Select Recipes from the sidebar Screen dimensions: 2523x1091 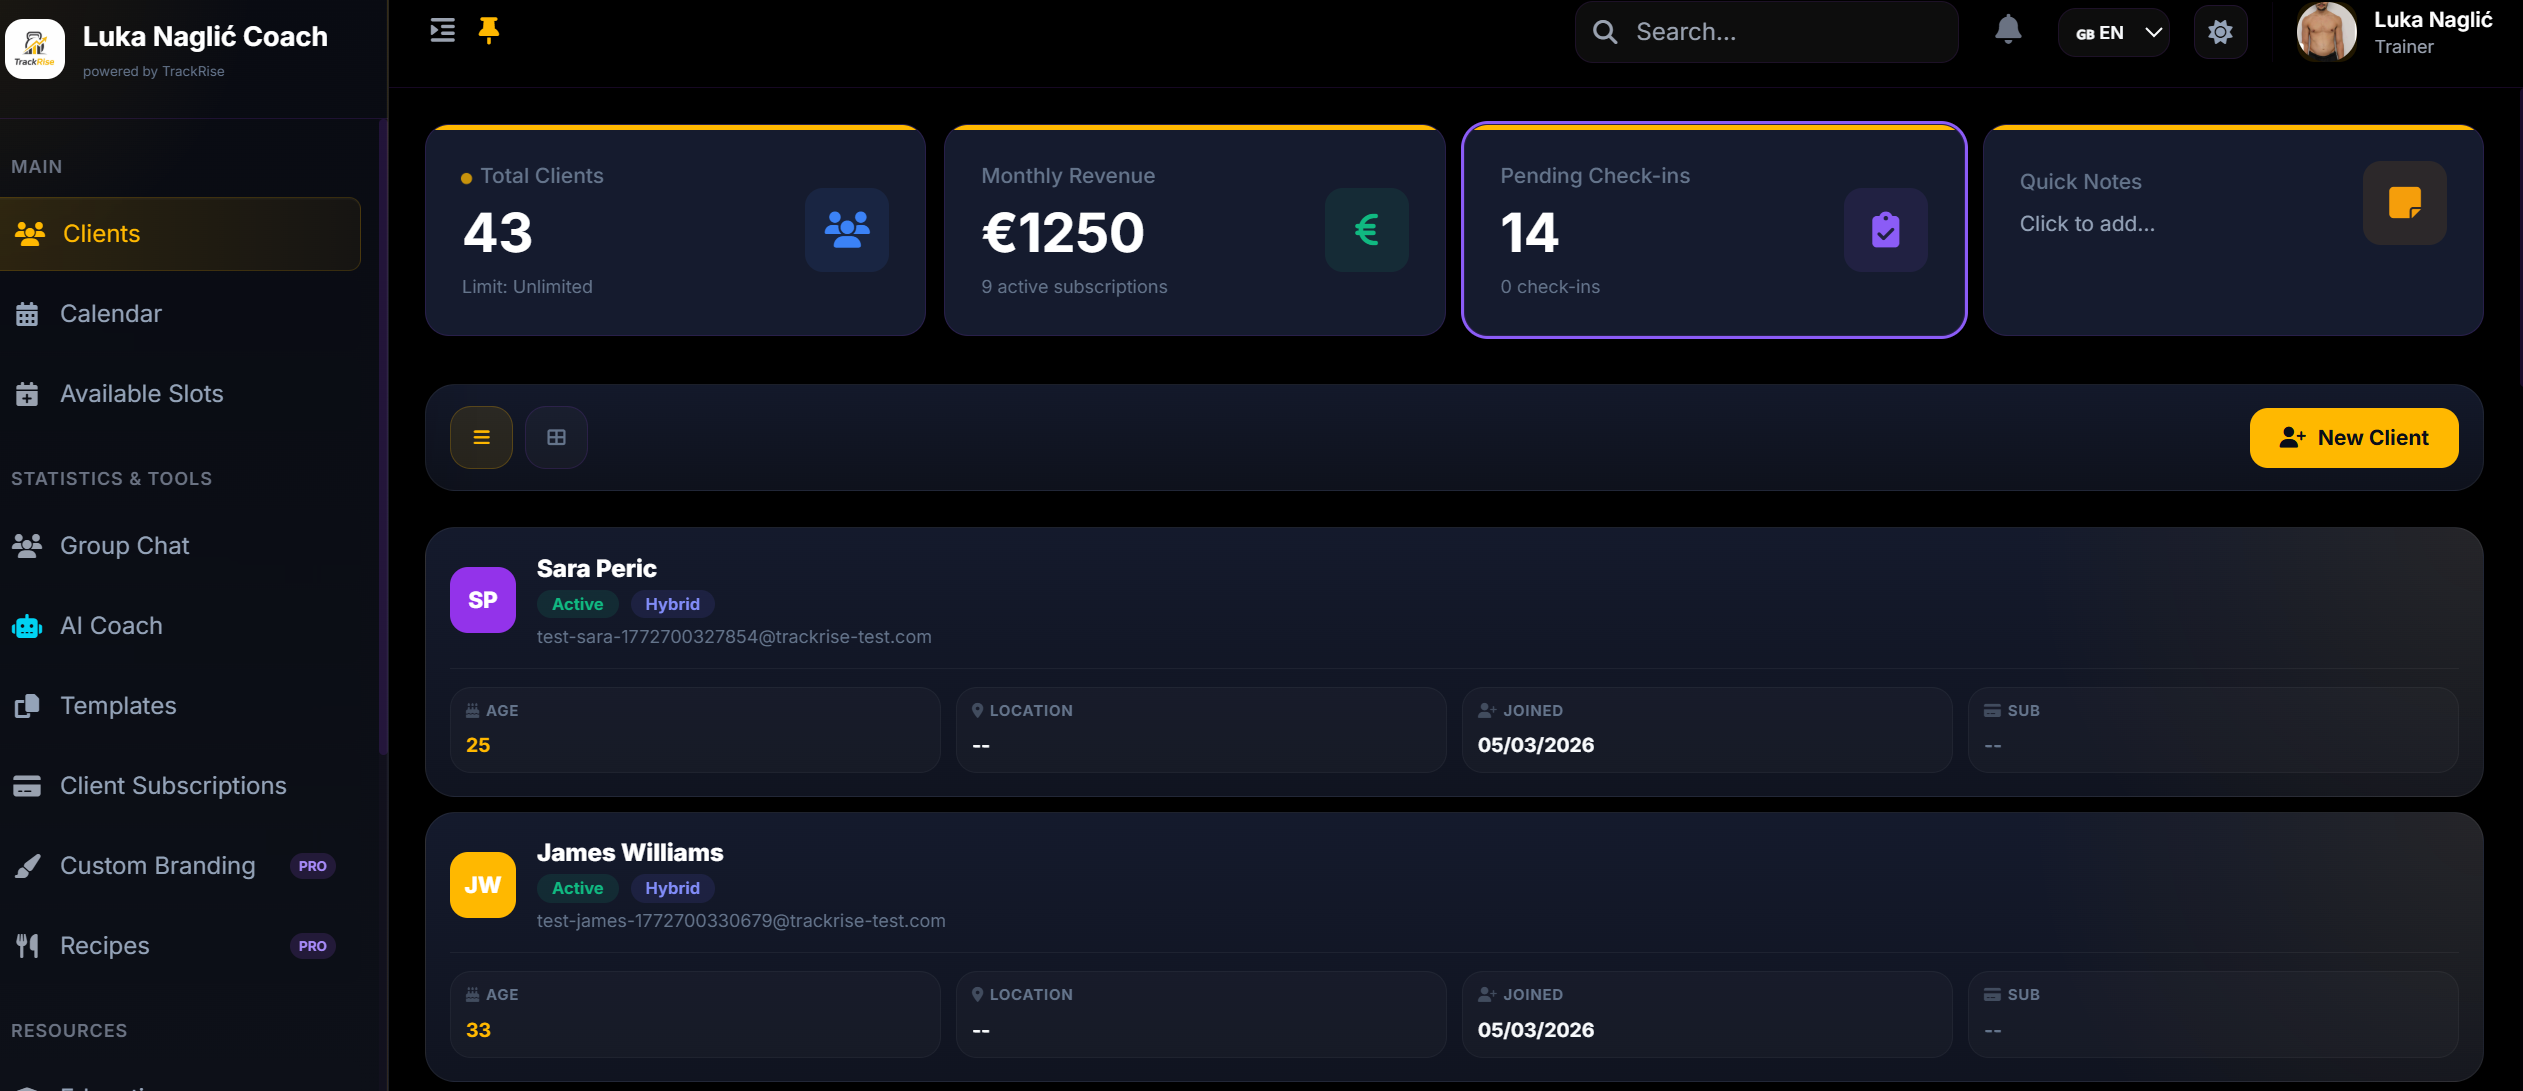104,945
